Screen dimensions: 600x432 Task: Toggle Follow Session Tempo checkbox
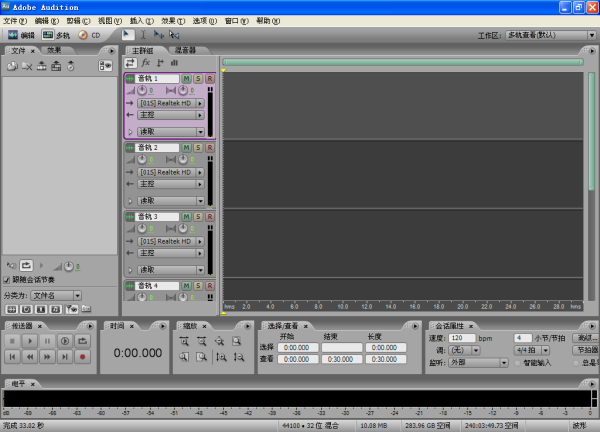[7, 280]
